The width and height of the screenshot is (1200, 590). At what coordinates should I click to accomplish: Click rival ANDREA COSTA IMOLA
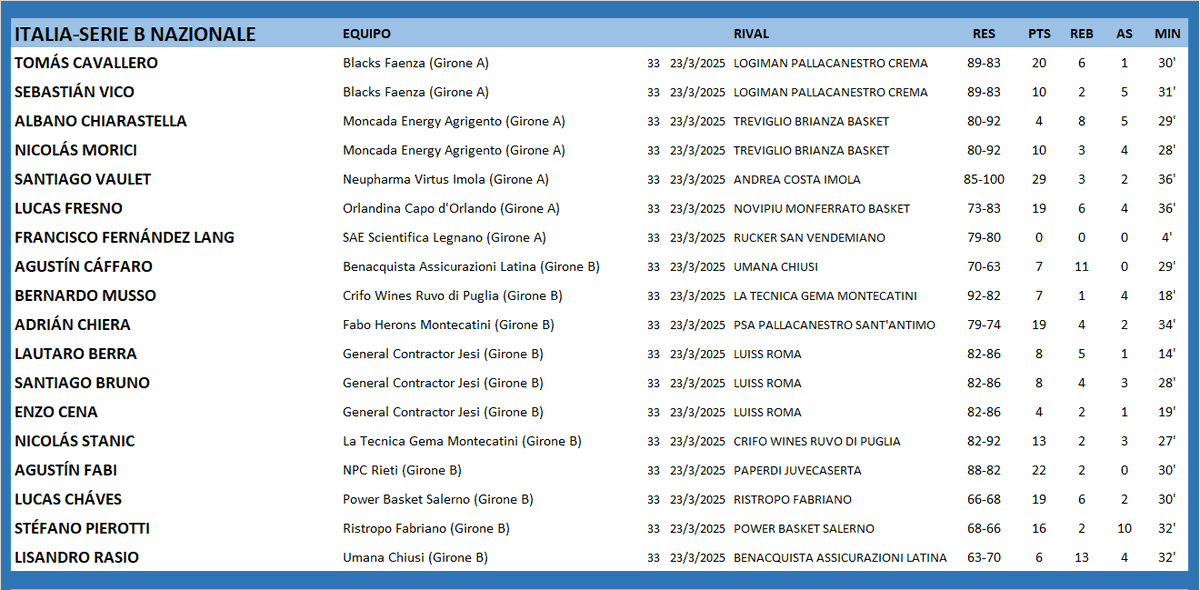(797, 179)
